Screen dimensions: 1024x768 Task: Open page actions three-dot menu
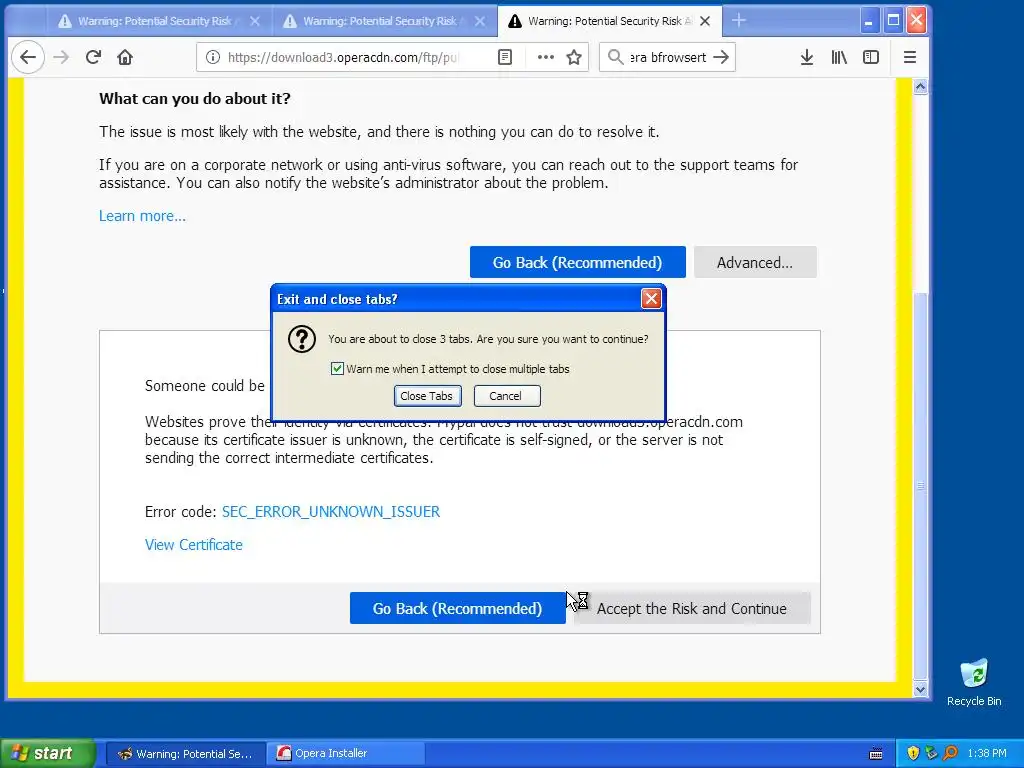pyautogui.click(x=545, y=57)
